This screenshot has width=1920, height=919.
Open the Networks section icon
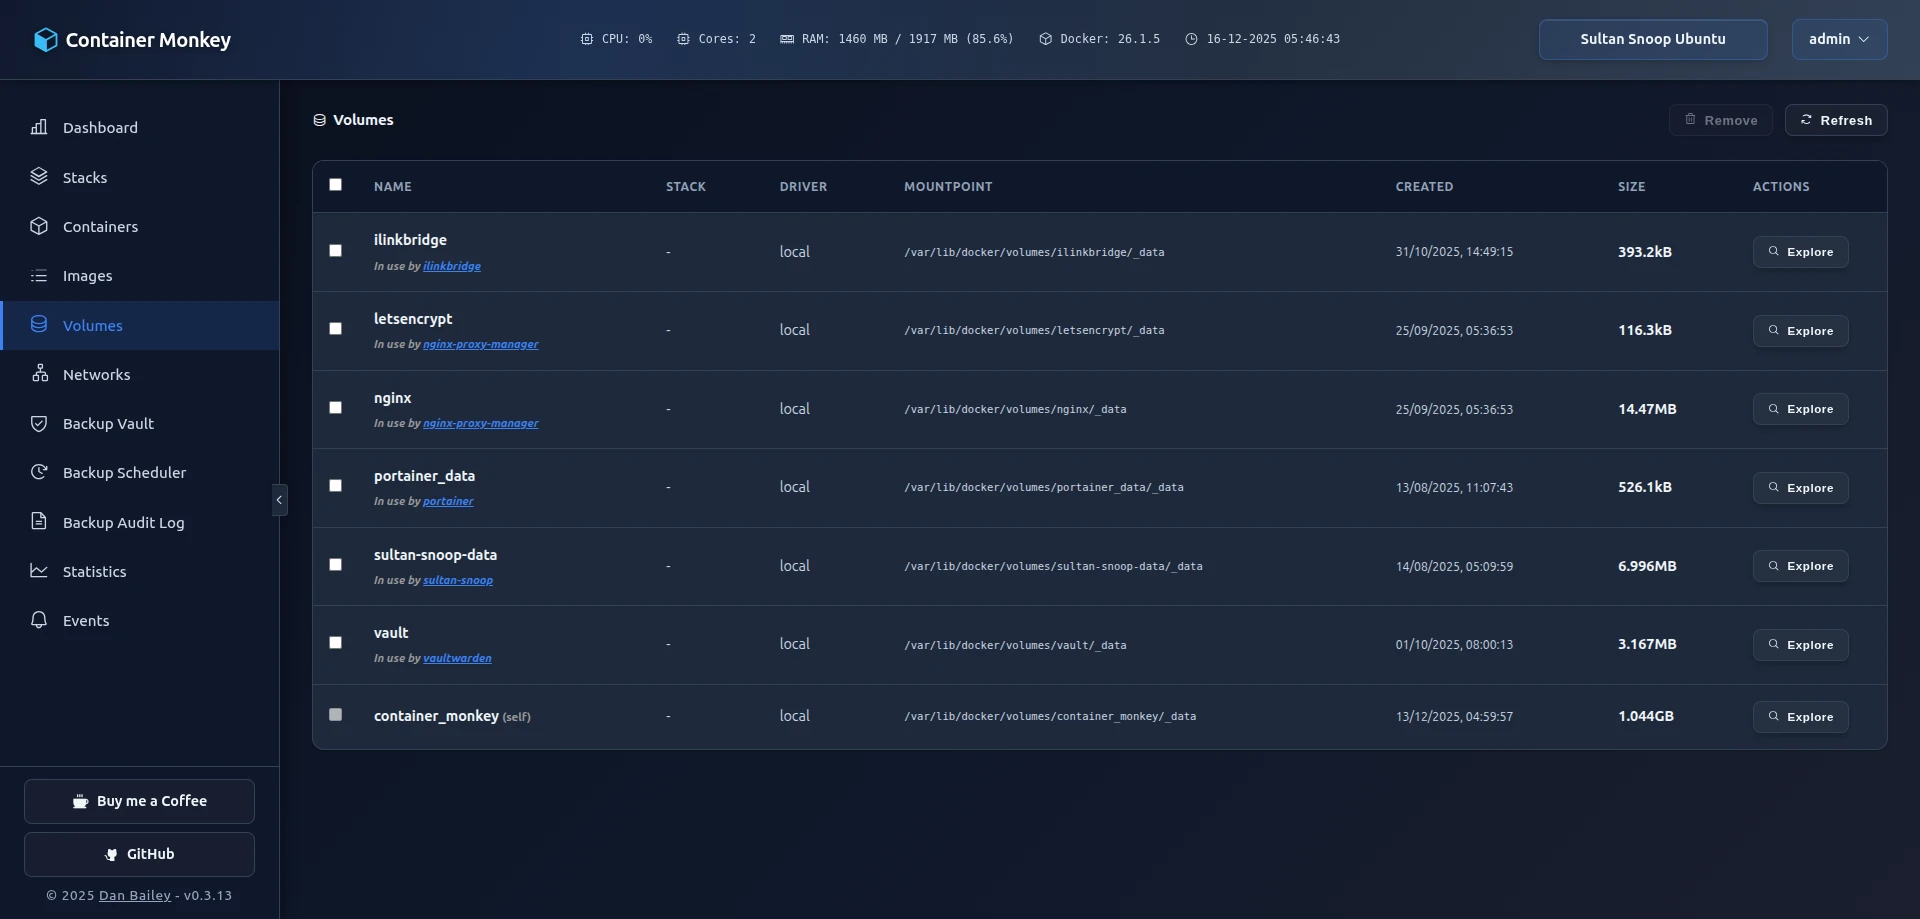click(x=39, y=374)
